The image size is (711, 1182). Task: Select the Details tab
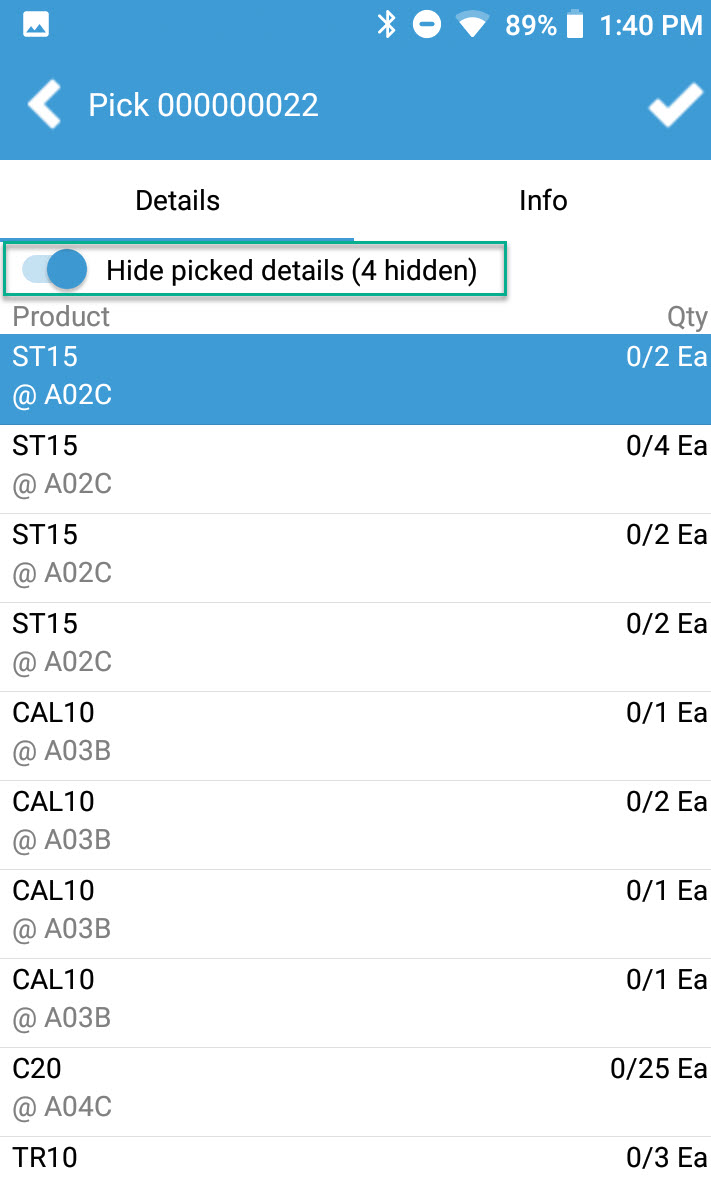(x=177, y=200)
